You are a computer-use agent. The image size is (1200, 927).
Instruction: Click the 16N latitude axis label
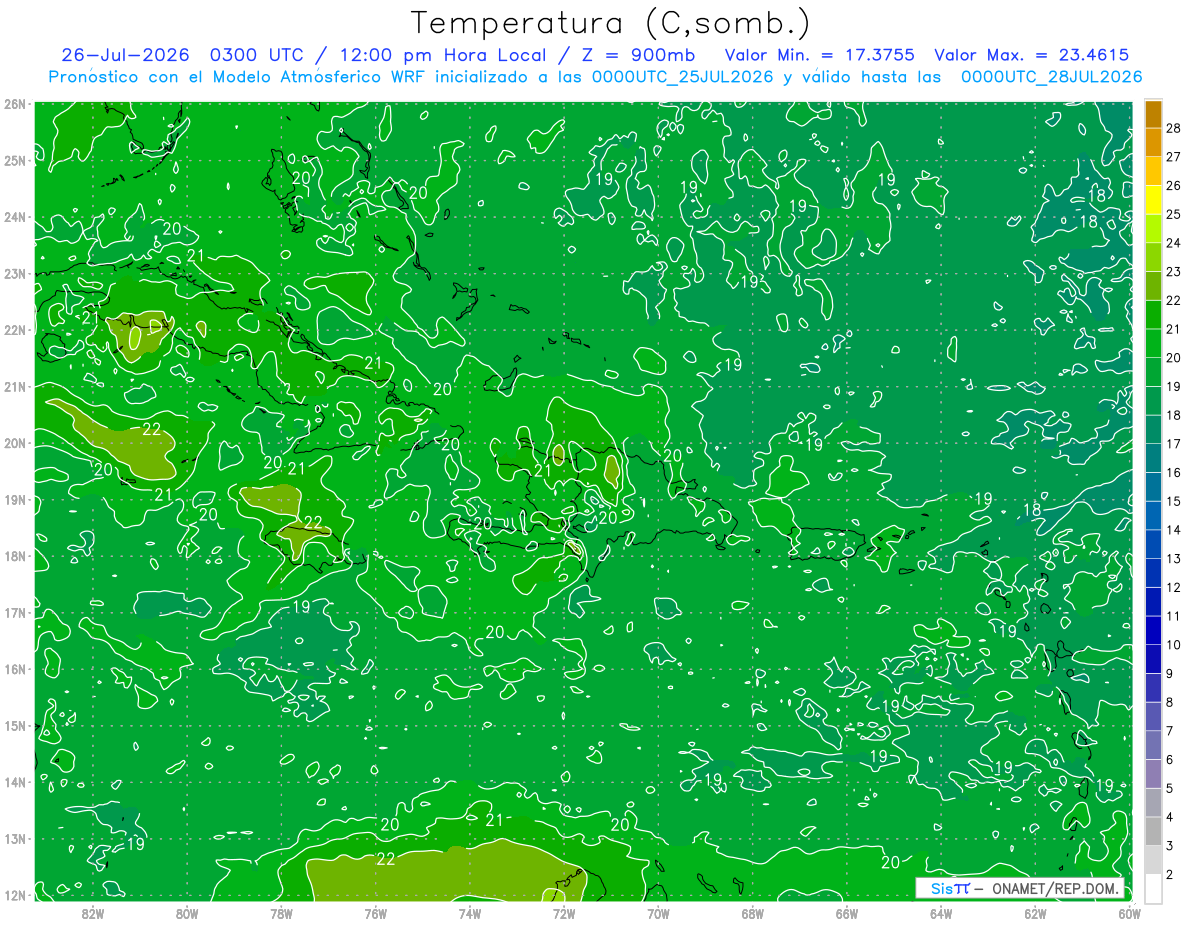pos(14,669)
